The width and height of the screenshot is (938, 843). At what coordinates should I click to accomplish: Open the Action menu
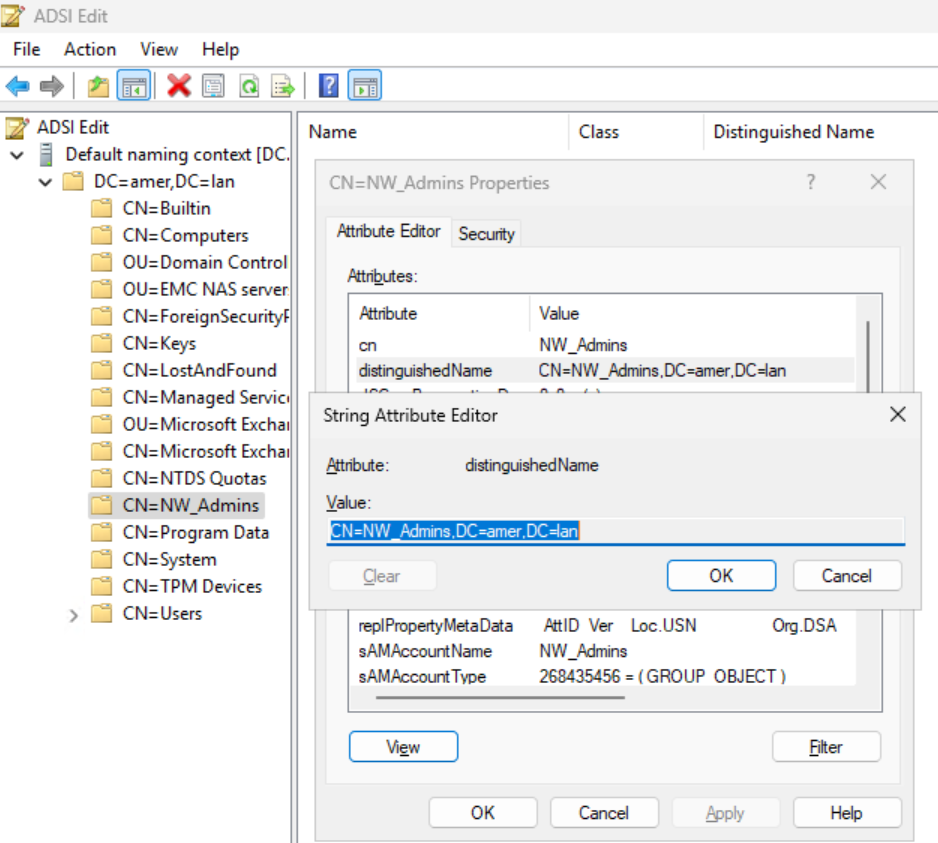click(x=89, y=49)
